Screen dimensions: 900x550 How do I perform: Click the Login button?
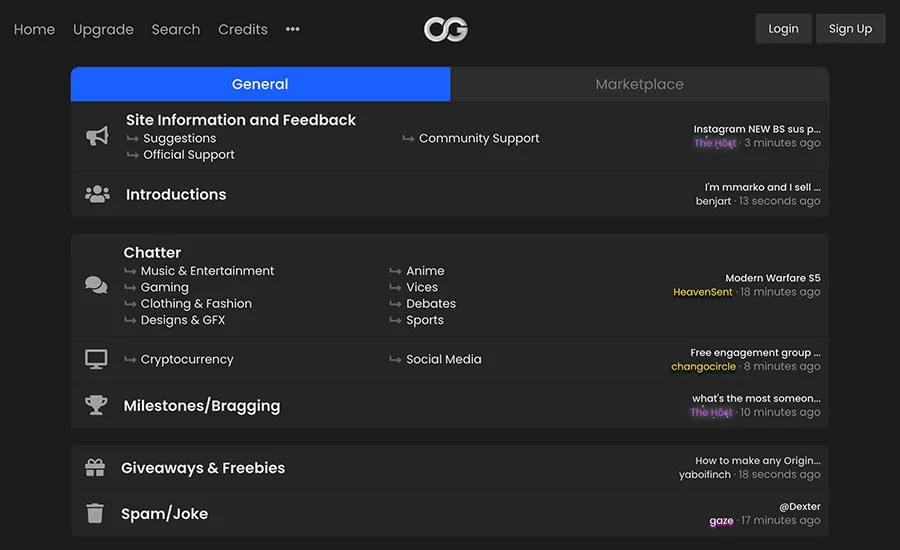point(783,29)
